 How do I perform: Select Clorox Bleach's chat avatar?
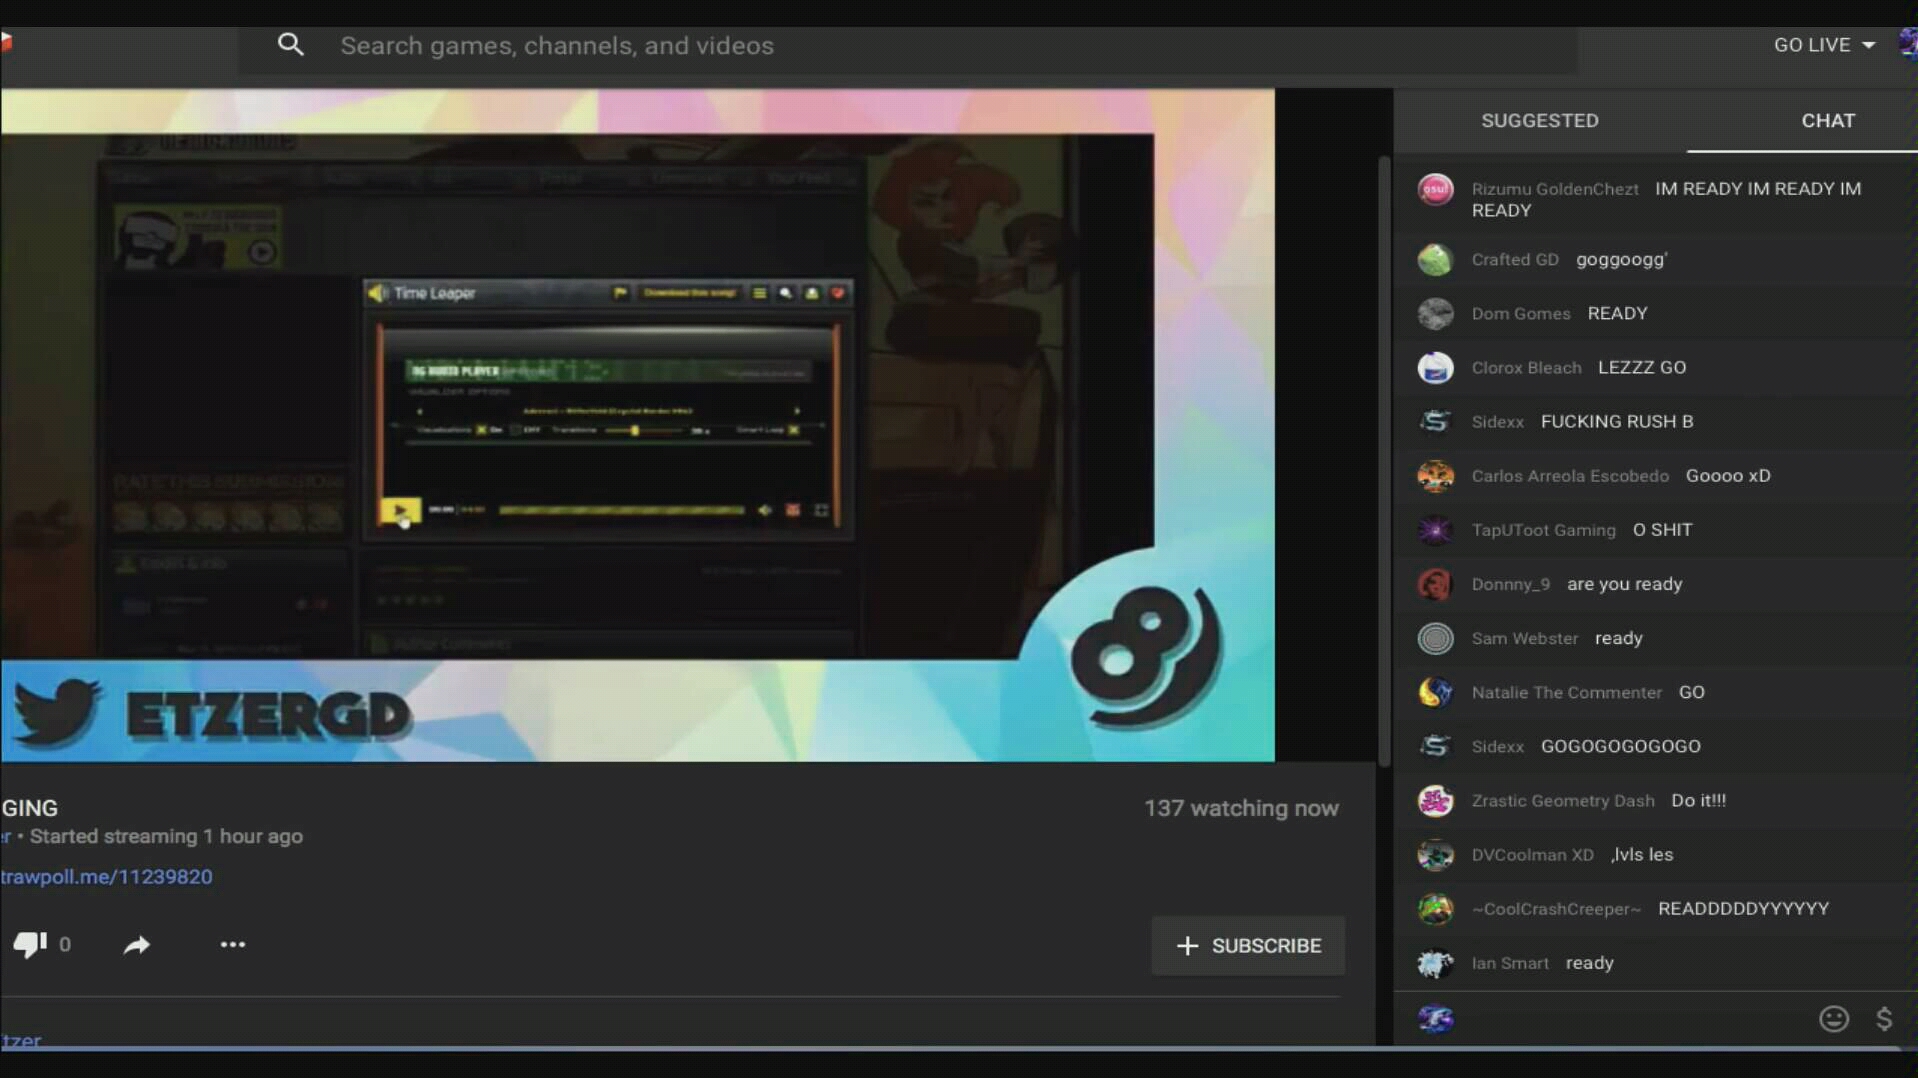click(1435, 368)
